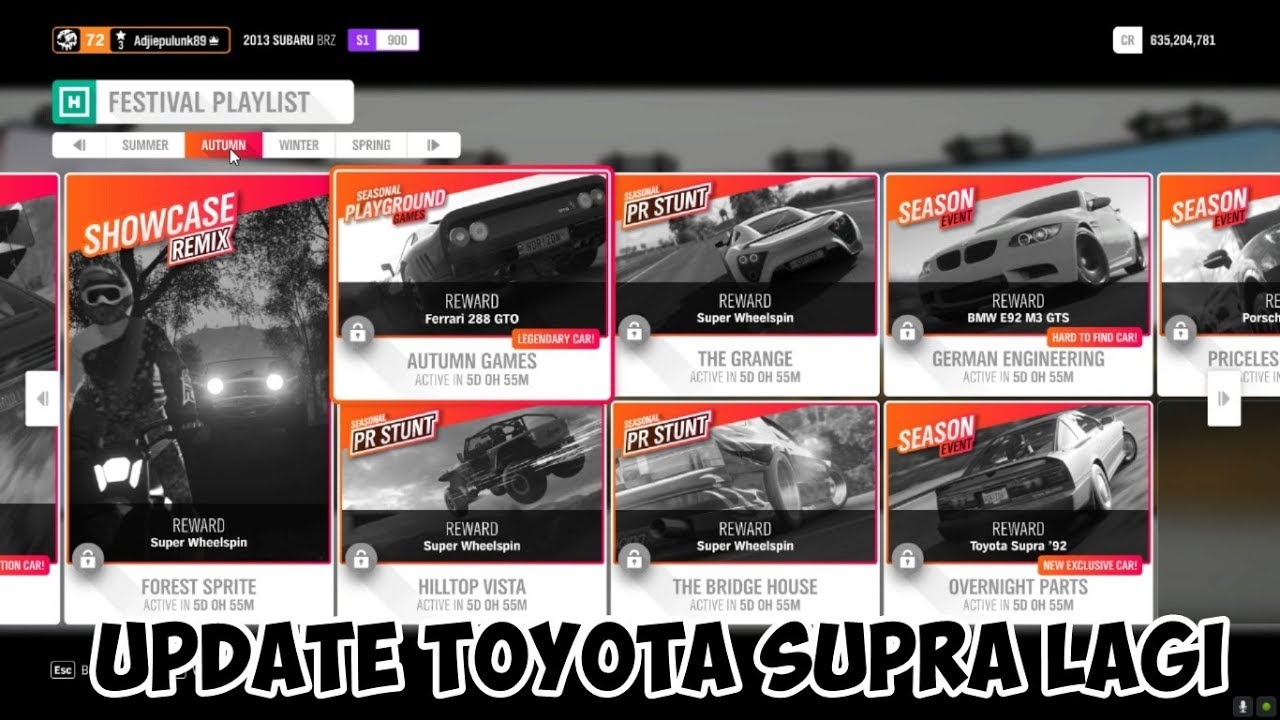Screen dimensions: 1280x720
Task: Select the Autumn season tab
Action: pyautogui.click(x=223, y=145)
